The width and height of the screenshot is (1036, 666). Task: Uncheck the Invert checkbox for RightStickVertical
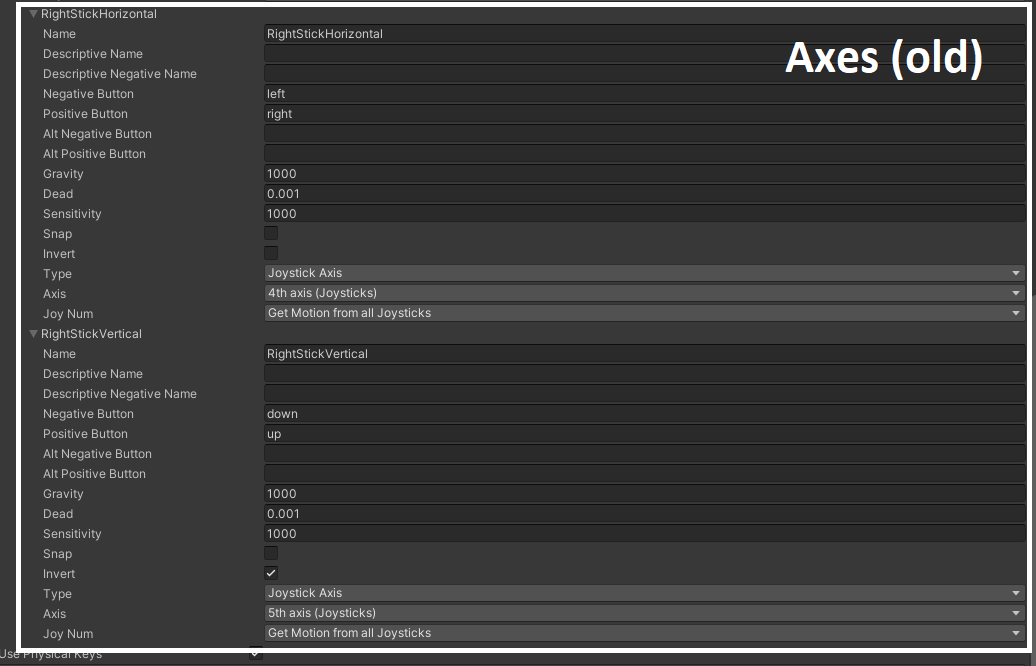point(271,573)
